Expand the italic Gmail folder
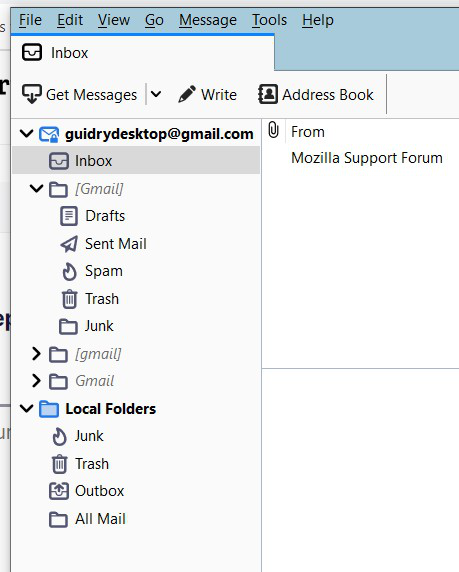Viewport: 459px width, 572px height. [x=36, y=380]
